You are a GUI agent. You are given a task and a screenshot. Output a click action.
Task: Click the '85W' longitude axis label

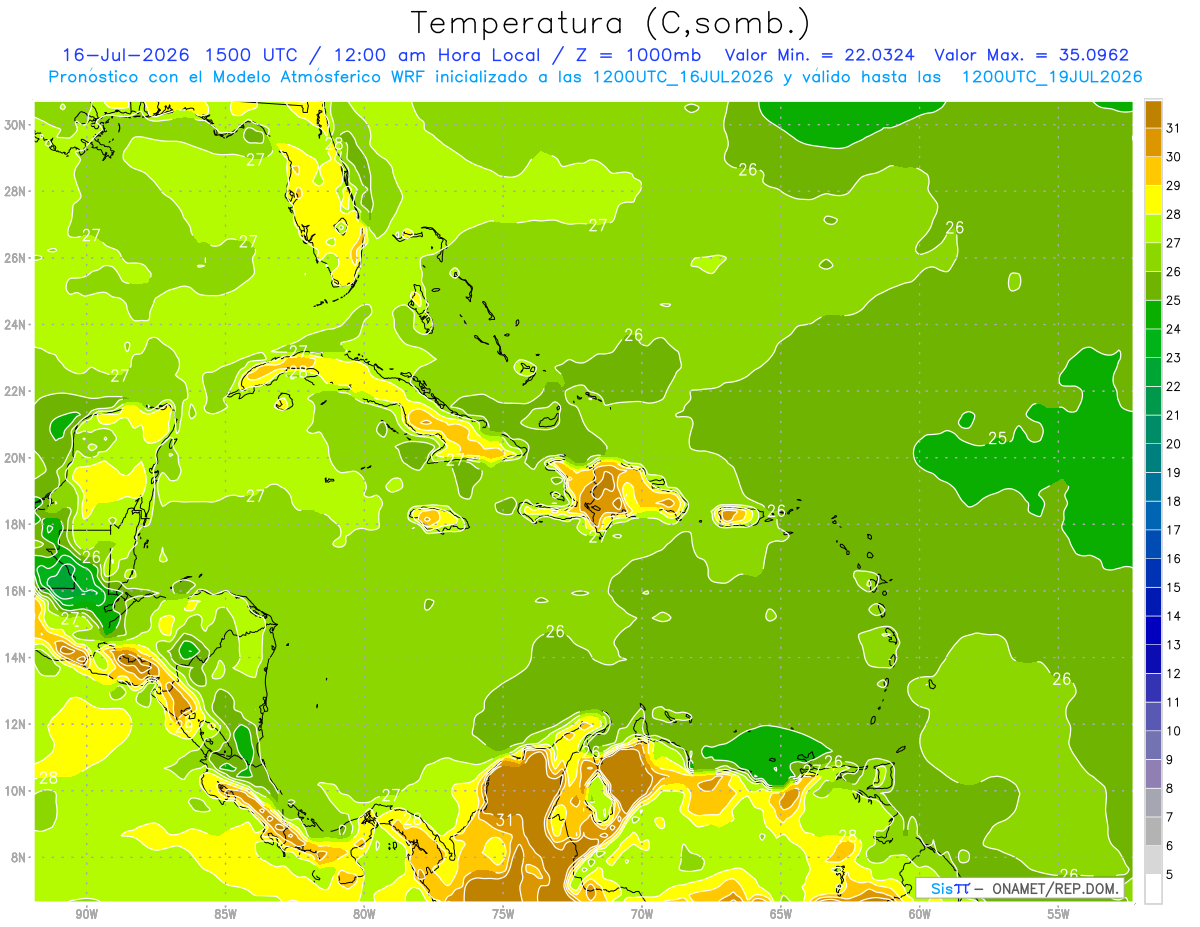(225, 914)
